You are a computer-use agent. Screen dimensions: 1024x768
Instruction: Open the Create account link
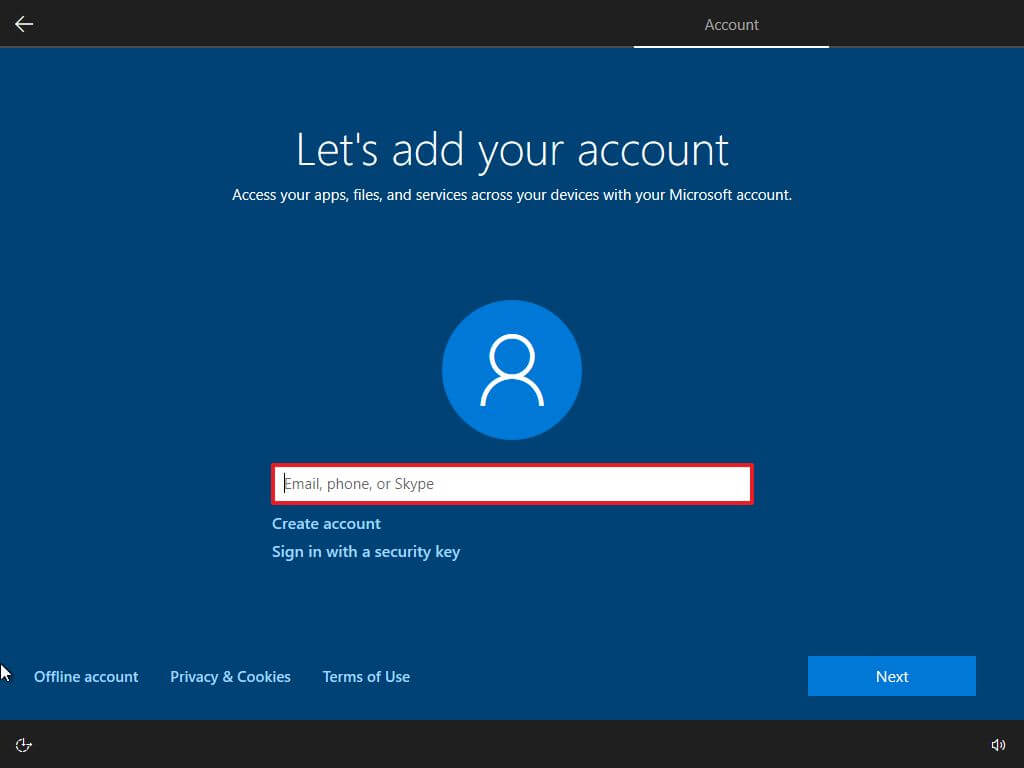tap(326, 523)
